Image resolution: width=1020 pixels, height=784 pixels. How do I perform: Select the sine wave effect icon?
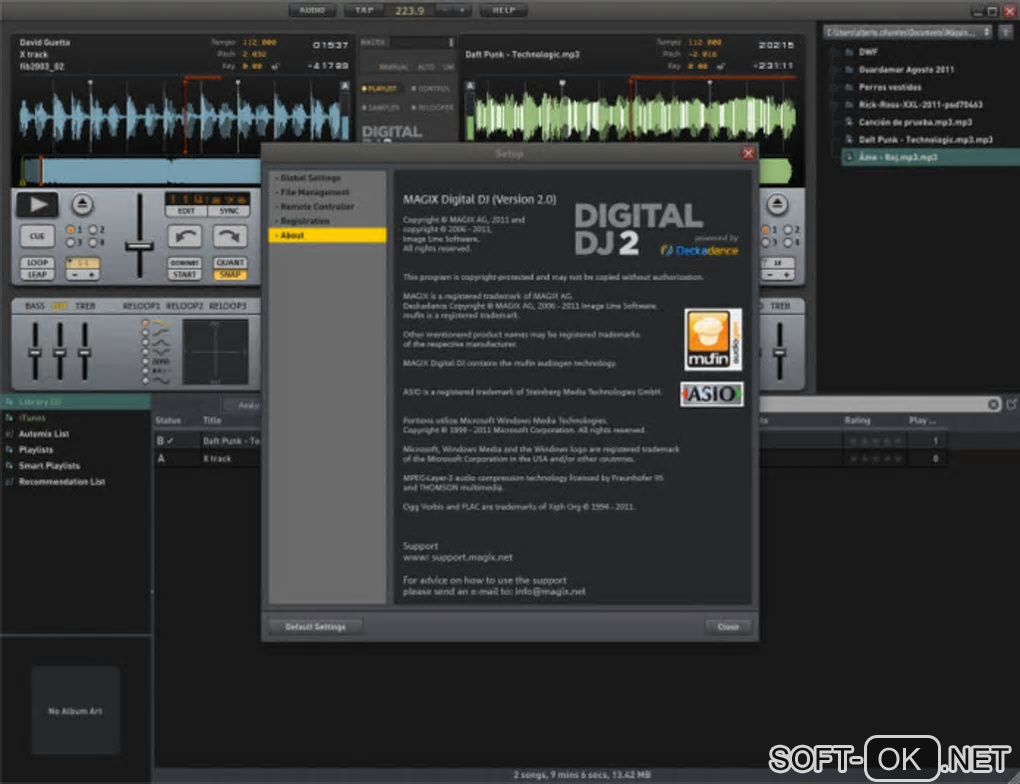coord(161,381)
